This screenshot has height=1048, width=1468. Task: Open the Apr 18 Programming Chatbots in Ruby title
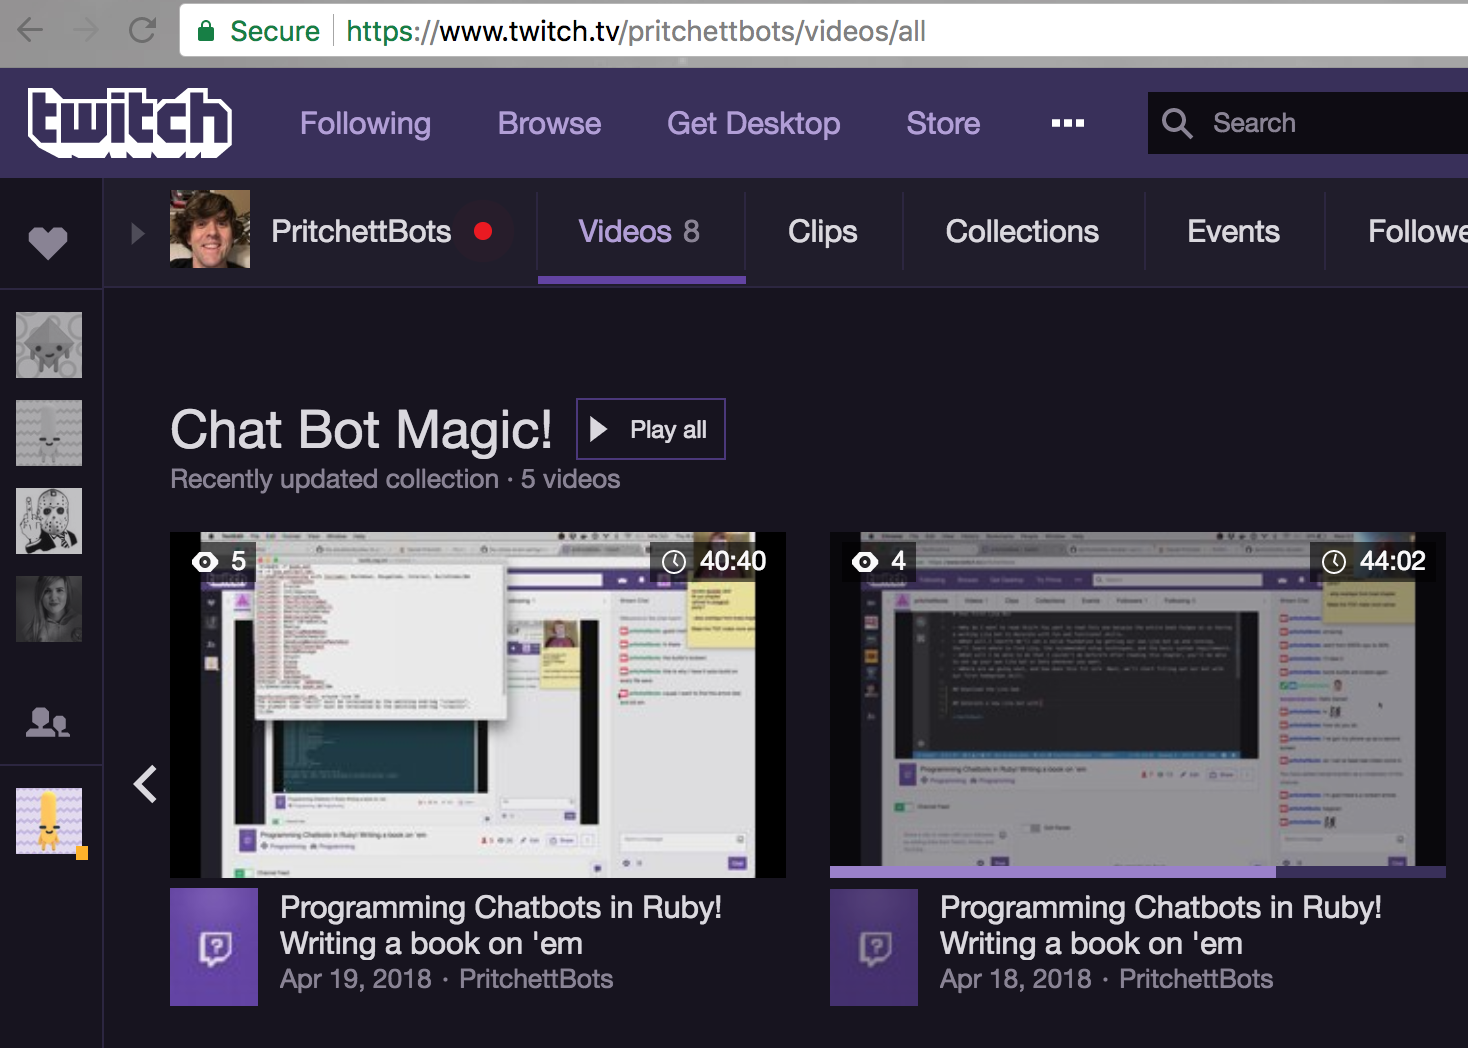(1161, 925)
